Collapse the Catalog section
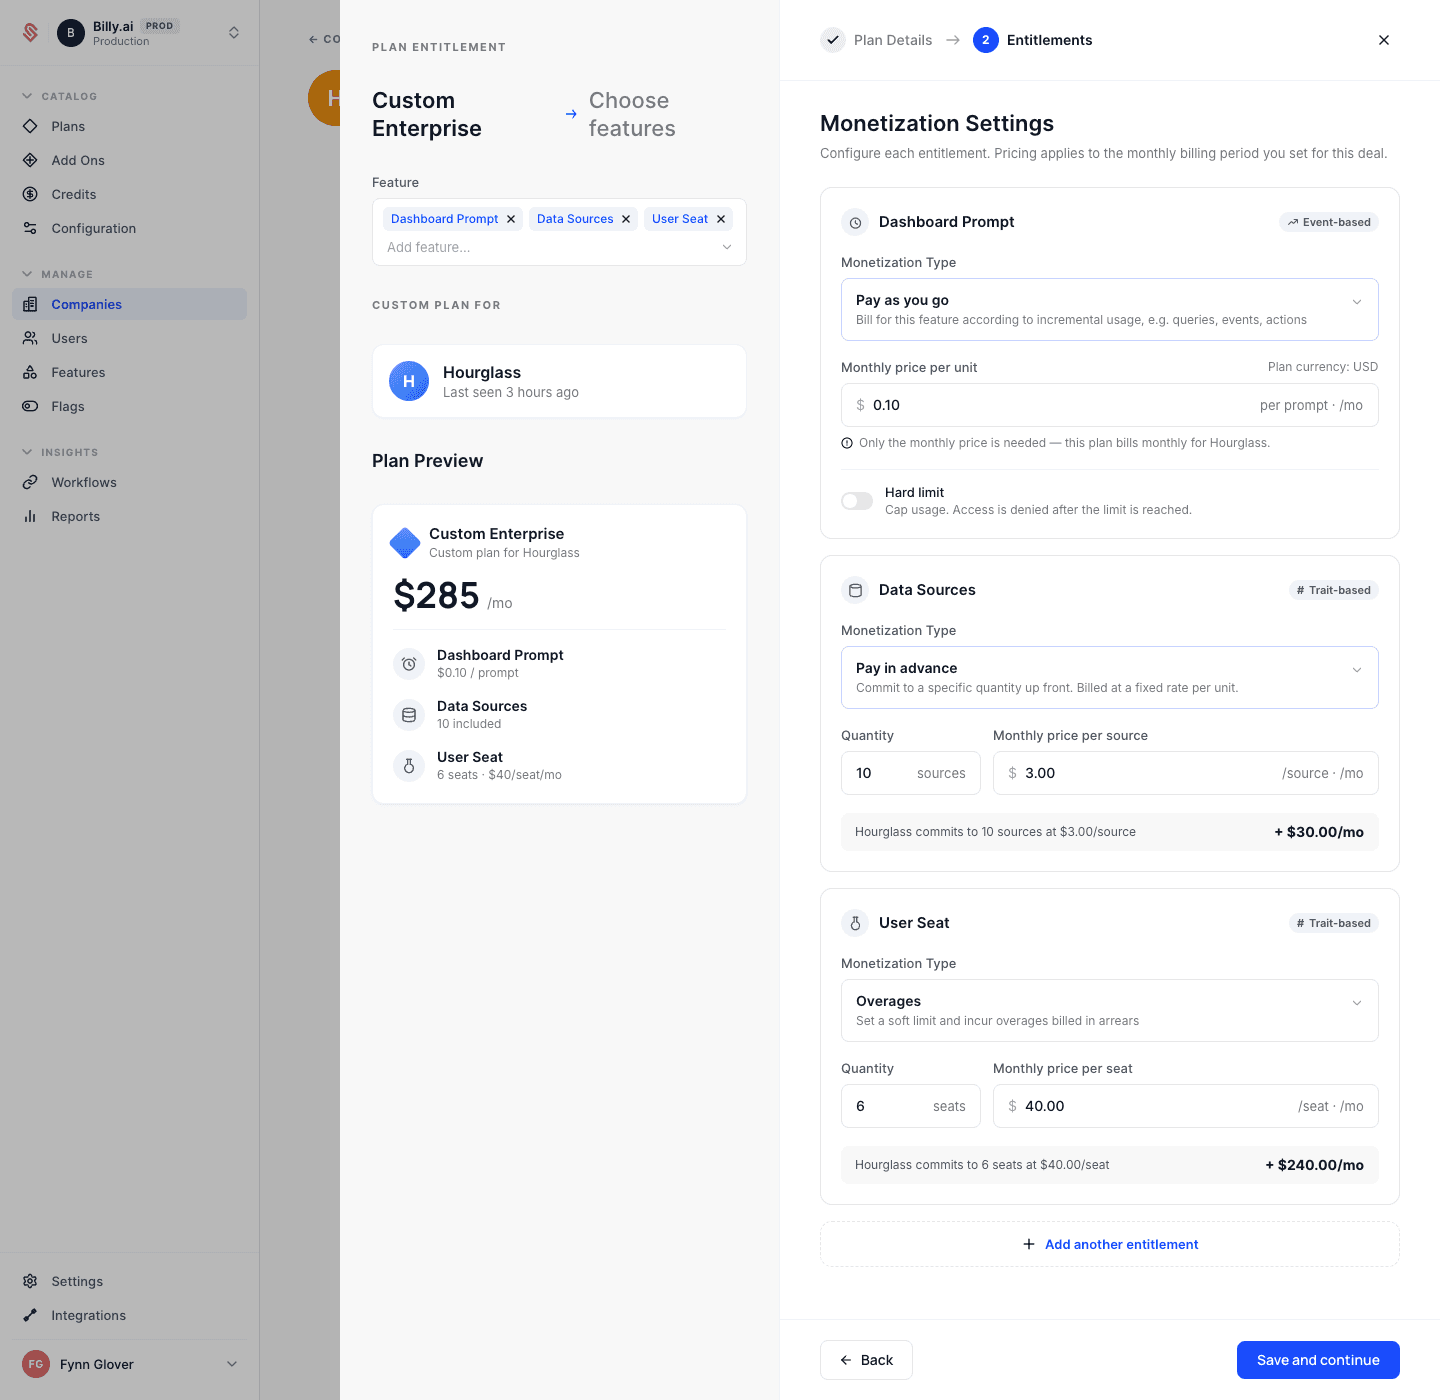Viewport: 1440px width, 1400px height. coord(27,96)
